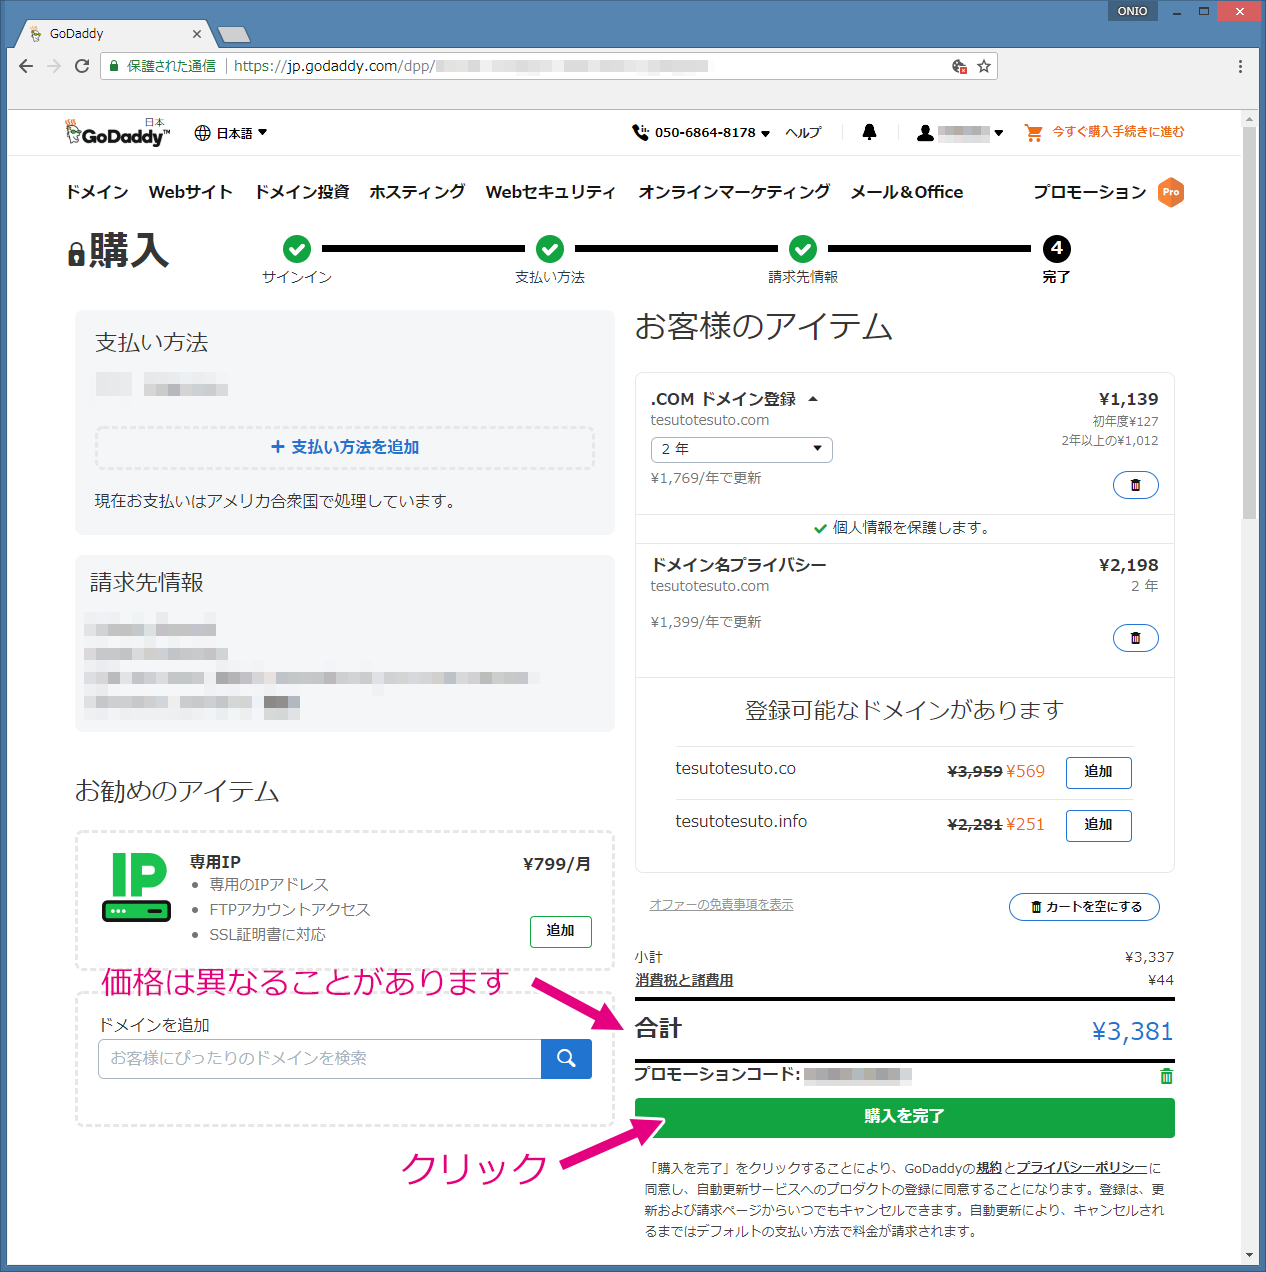Click 支払い方法を追加 to add payment
Screen dimensions: 1266x1272
tap(345, 447)
